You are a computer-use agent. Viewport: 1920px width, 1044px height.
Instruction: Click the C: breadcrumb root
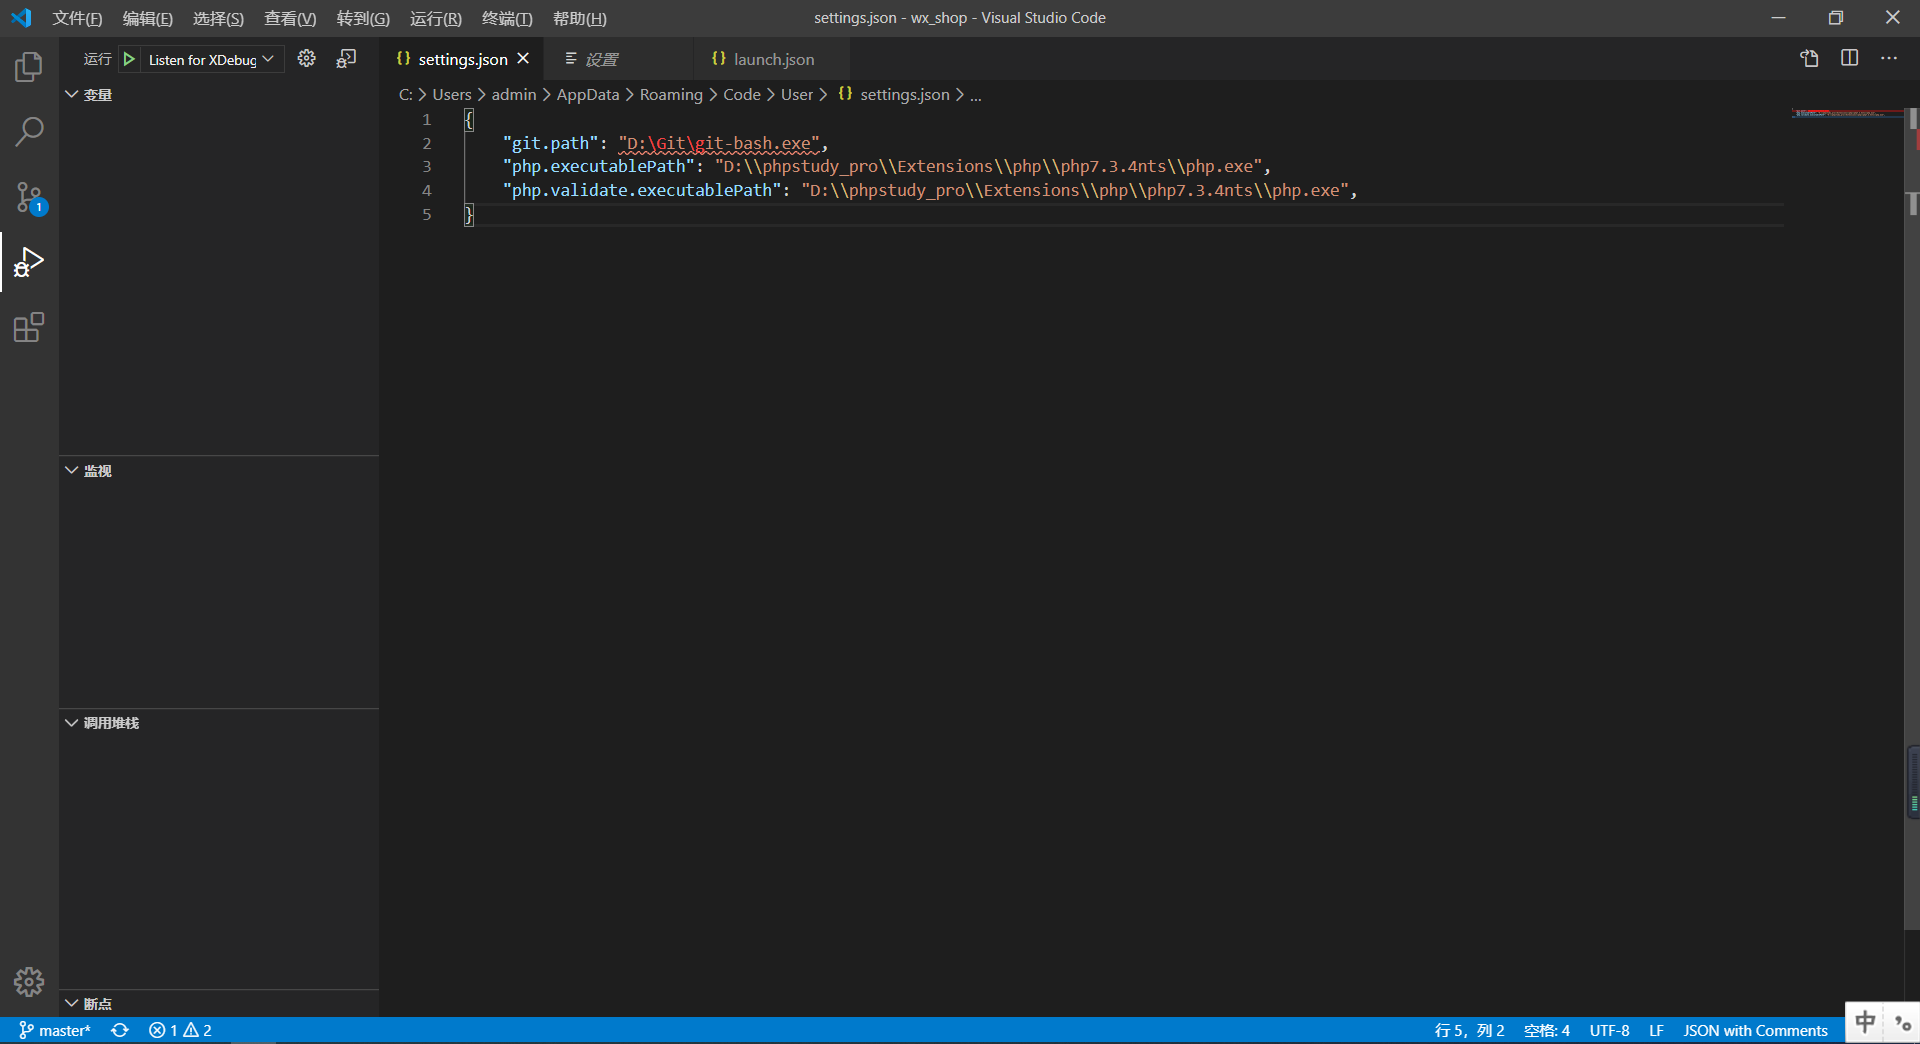click(405, 95)
